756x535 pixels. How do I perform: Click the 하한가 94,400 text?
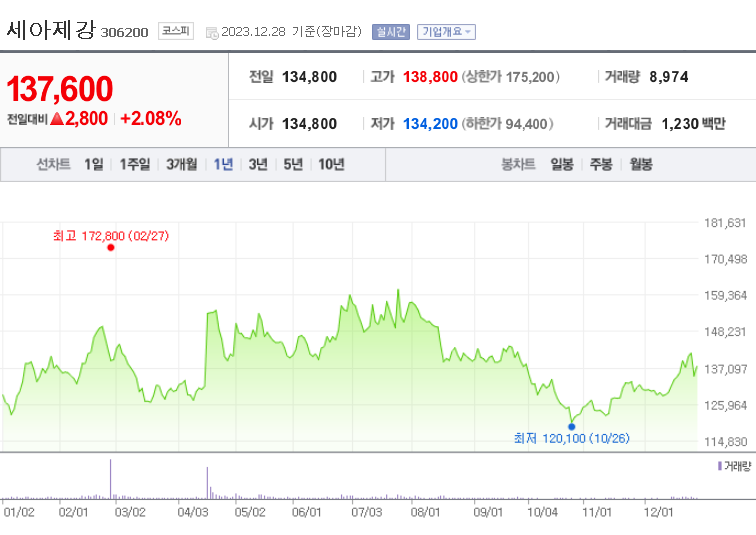[507, 124]
